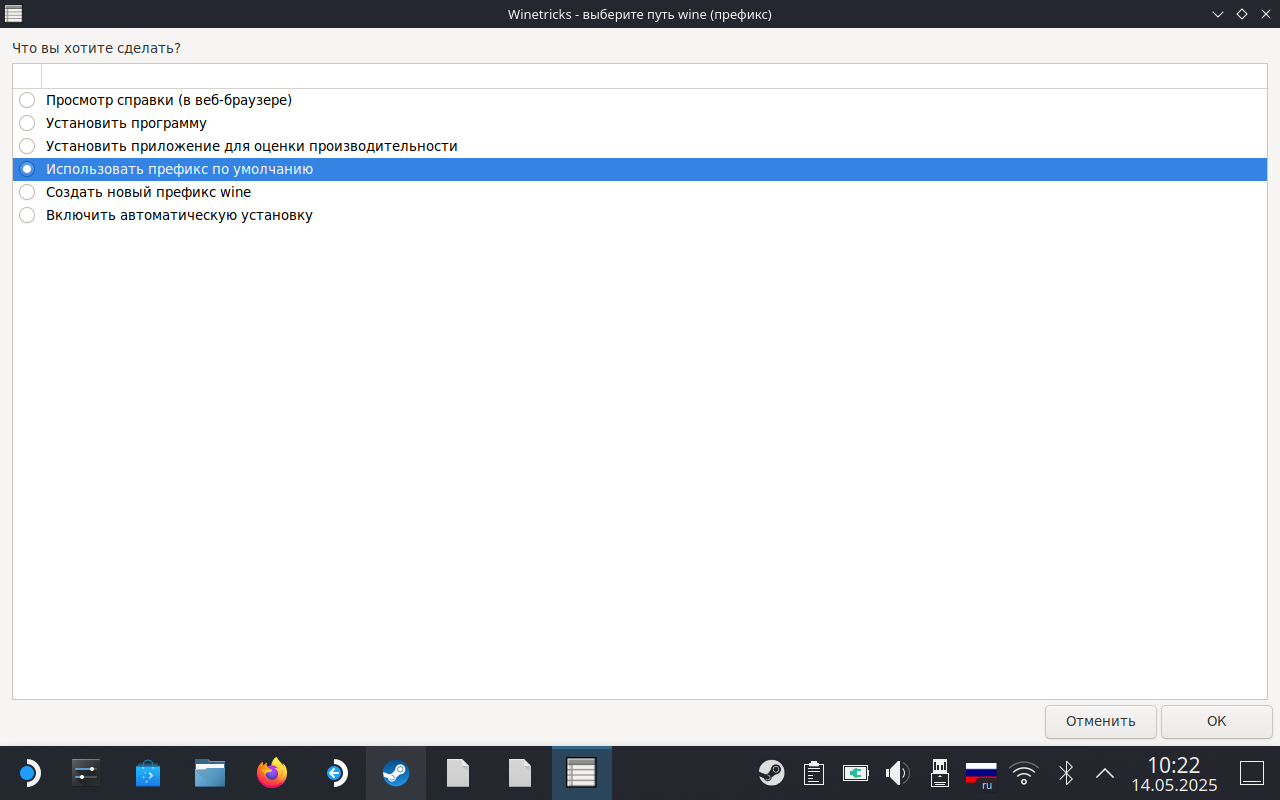Open the Steam system tray icon
The image size is (1280, 800).
click(771, 773)
